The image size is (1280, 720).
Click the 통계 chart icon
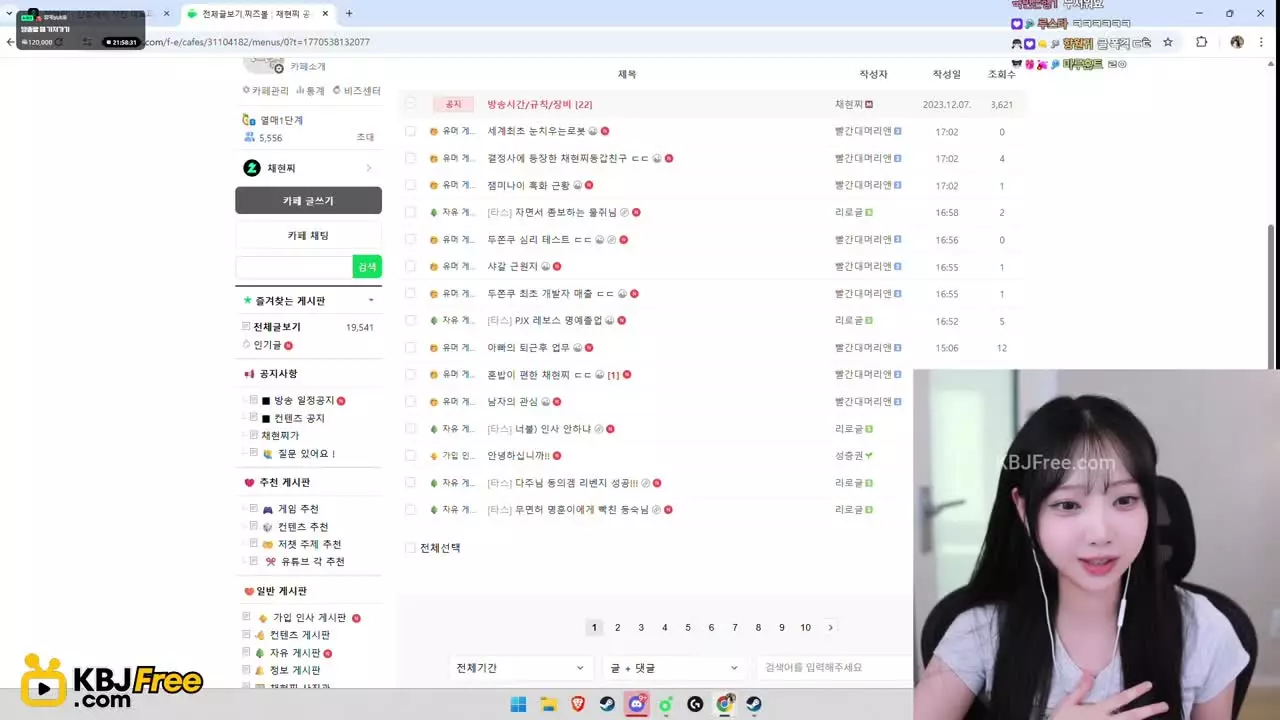coord(300,91)
